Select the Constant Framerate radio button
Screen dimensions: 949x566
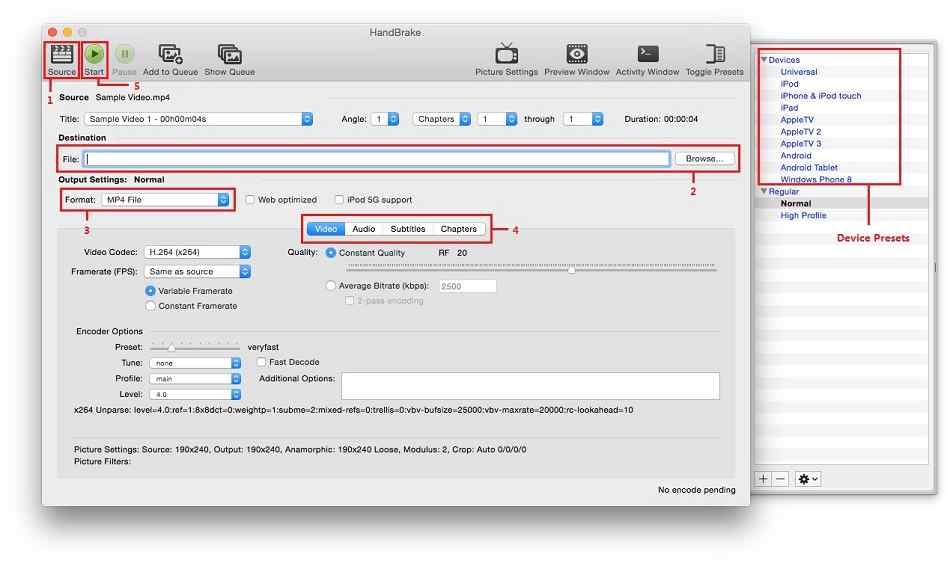click(150, 306)
